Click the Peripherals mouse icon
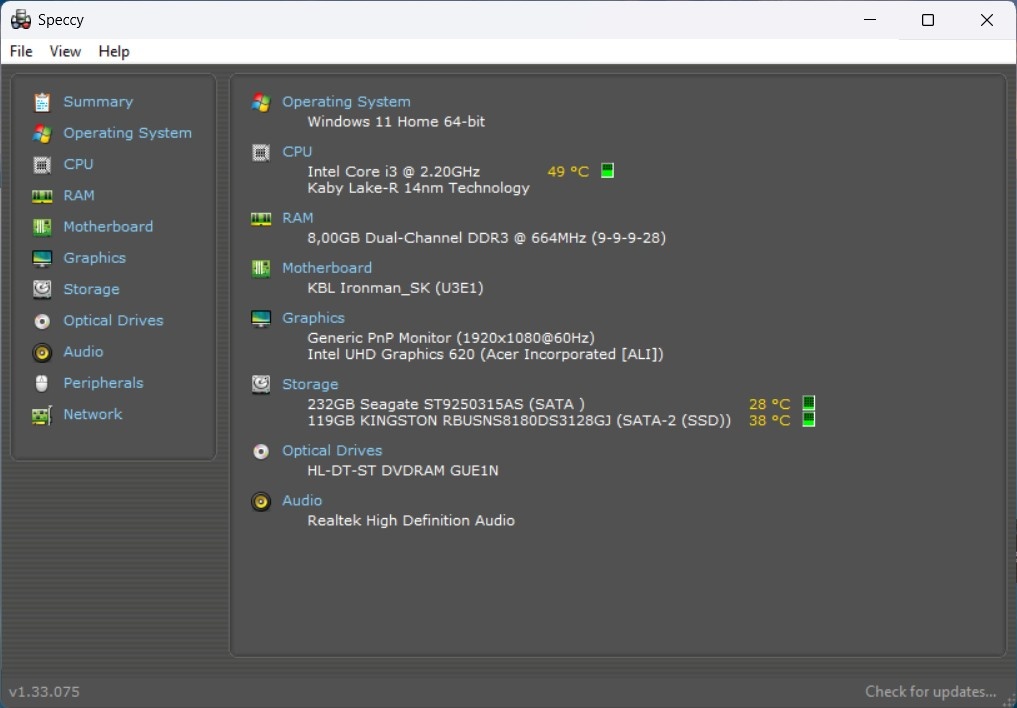Screen dimensions: 1017x708 point(41,382)
